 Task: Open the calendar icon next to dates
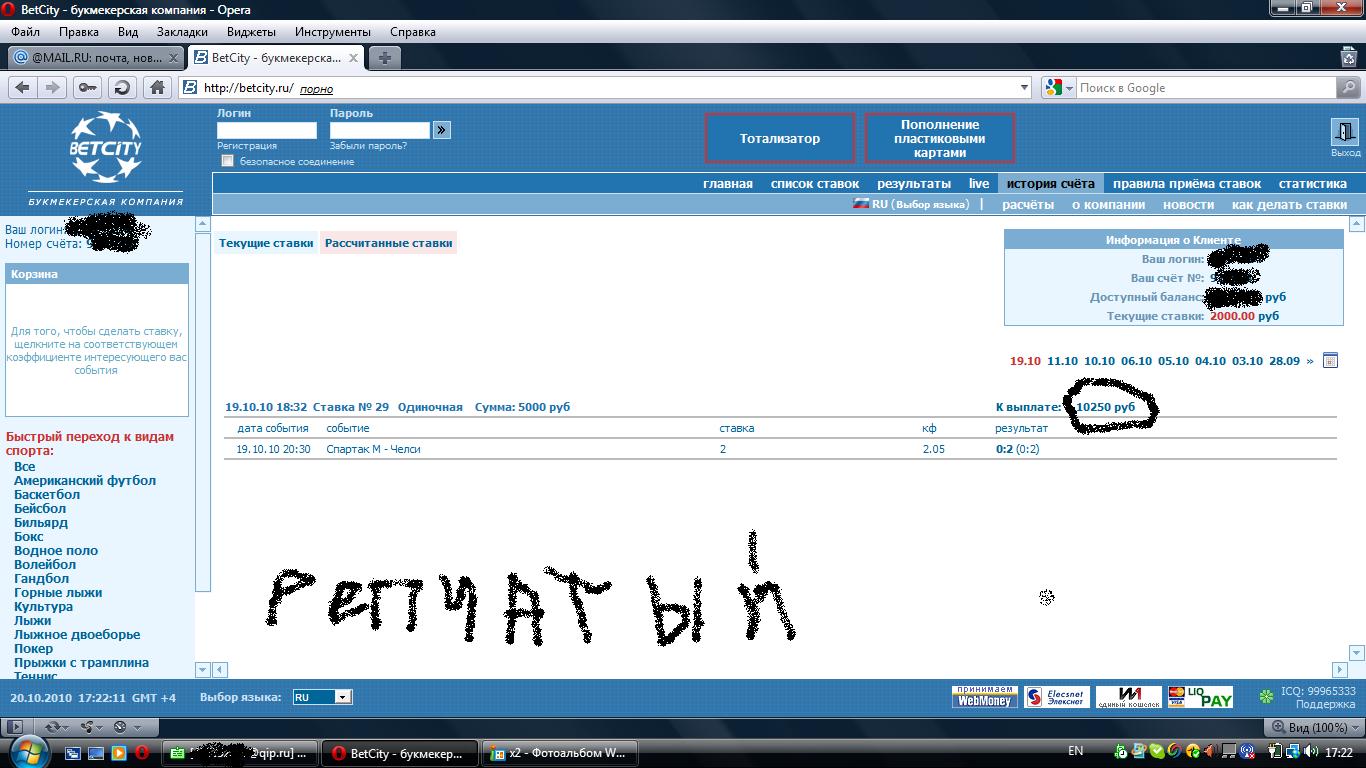click(1330, 361)
